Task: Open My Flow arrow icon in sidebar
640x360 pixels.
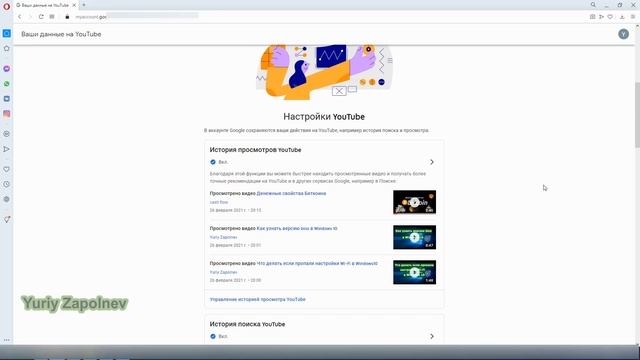Action: (7, 149)
